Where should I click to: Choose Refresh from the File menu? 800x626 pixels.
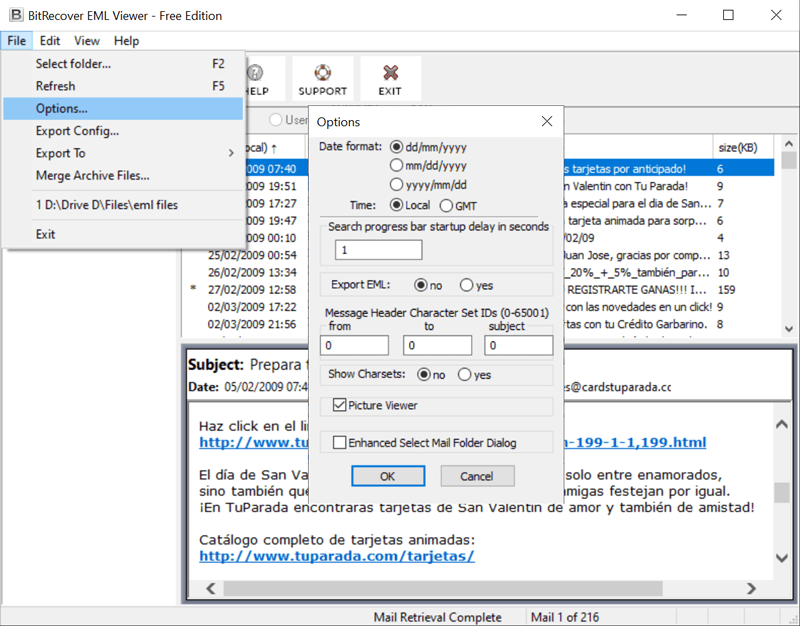click(123, 86)
